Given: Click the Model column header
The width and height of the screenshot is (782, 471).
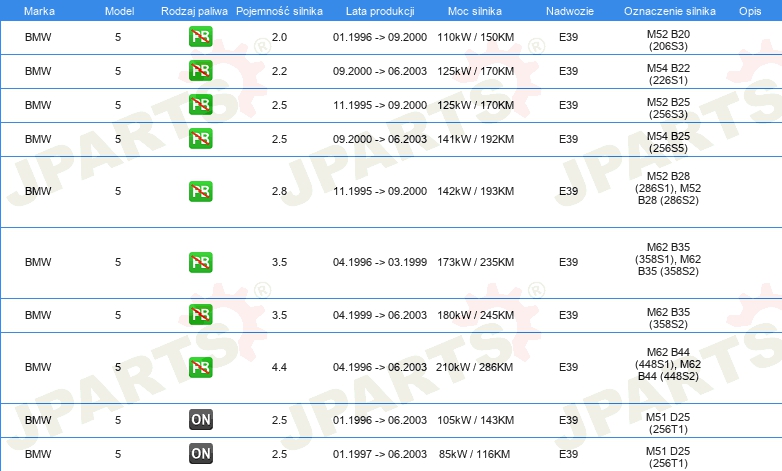Looking at the screenshot, I should (x=119, y=11).
